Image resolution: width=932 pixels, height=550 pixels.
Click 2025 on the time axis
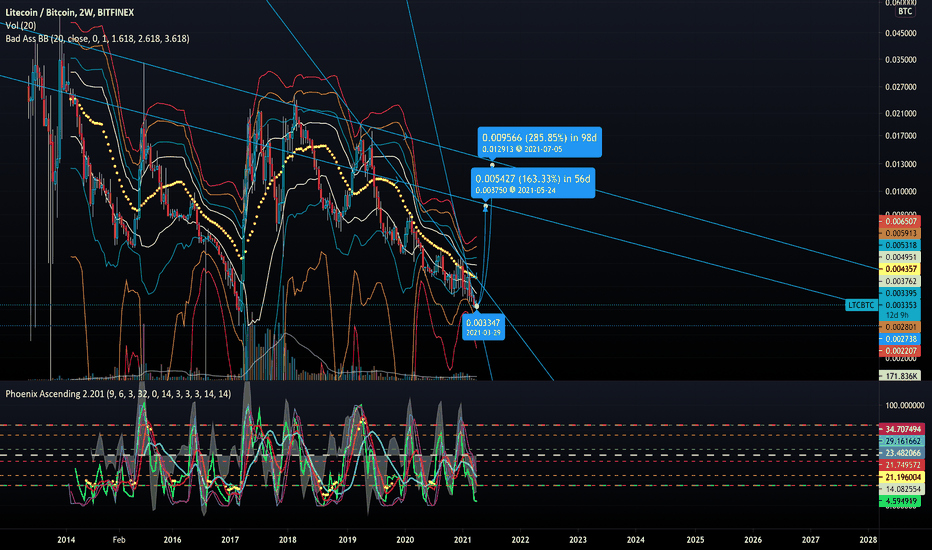click(695, 540)
